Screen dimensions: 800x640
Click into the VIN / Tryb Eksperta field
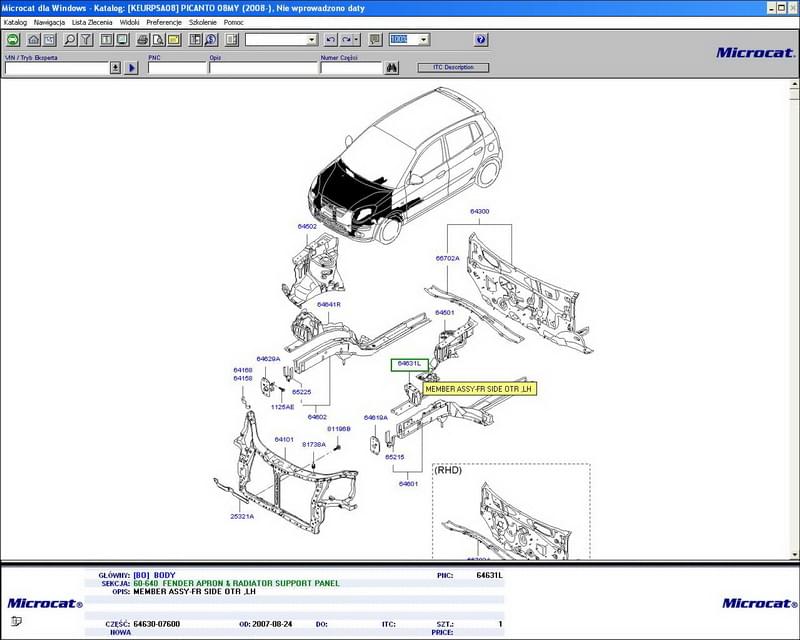[57, 68]
